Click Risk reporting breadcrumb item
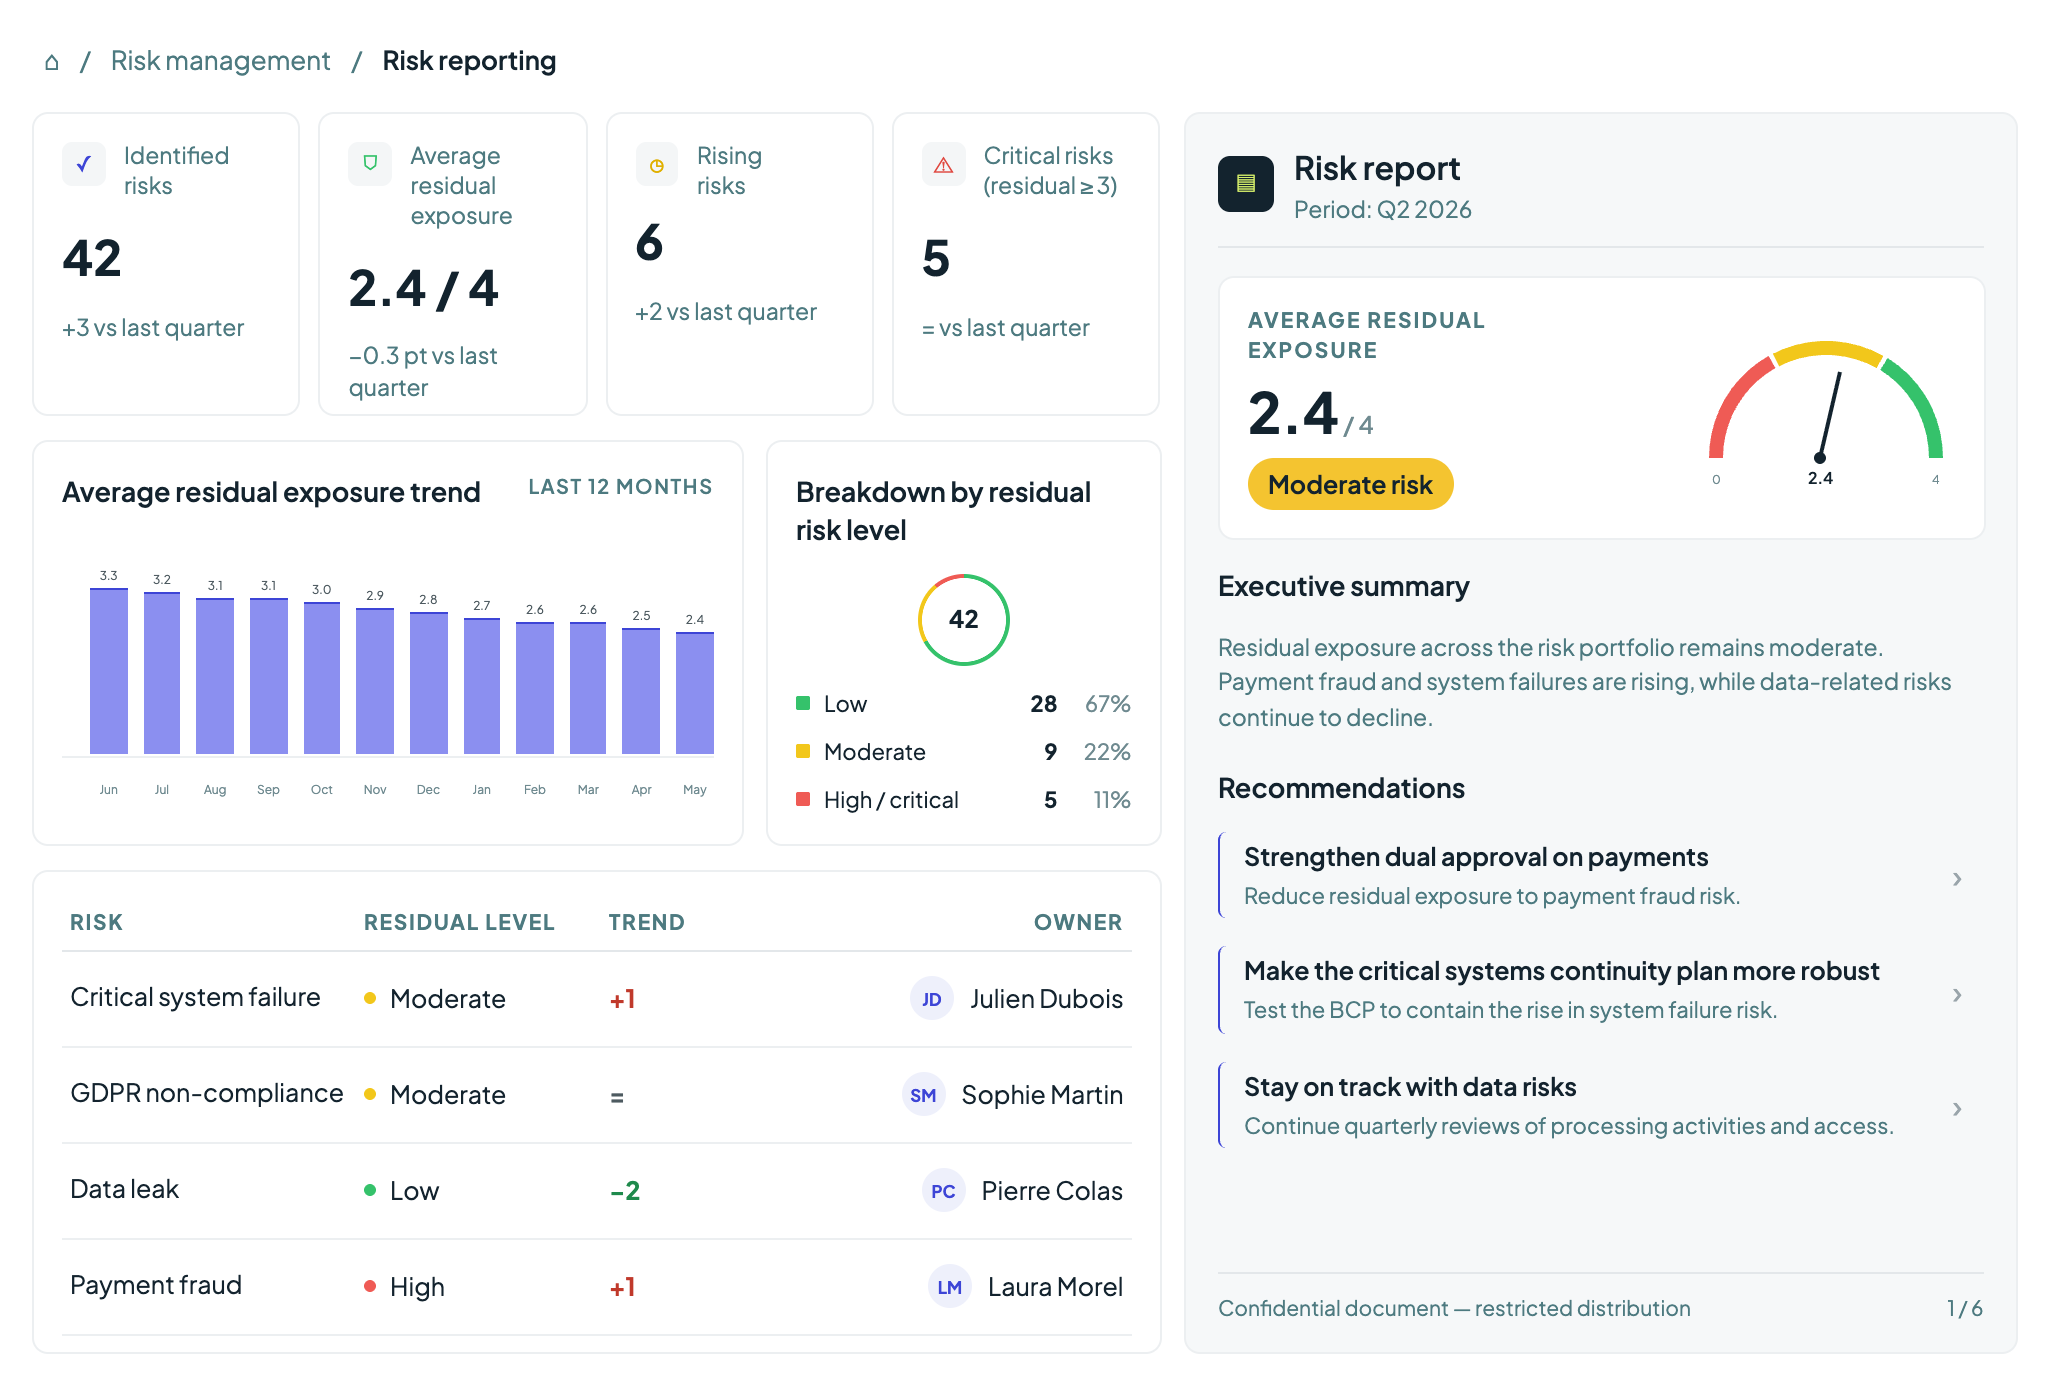Image resolution: width=2048 pixels, height=1392 pixels. tap(469, 61)
